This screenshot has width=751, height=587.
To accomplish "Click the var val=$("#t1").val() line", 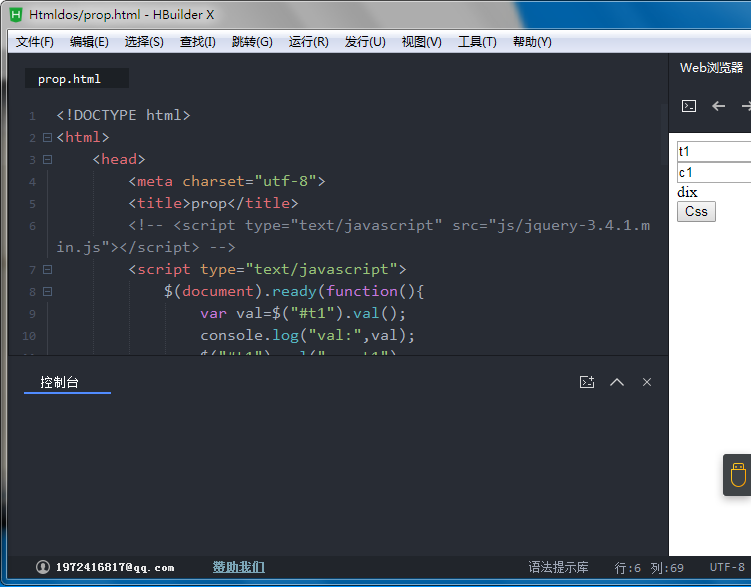I will click(303, 314).
